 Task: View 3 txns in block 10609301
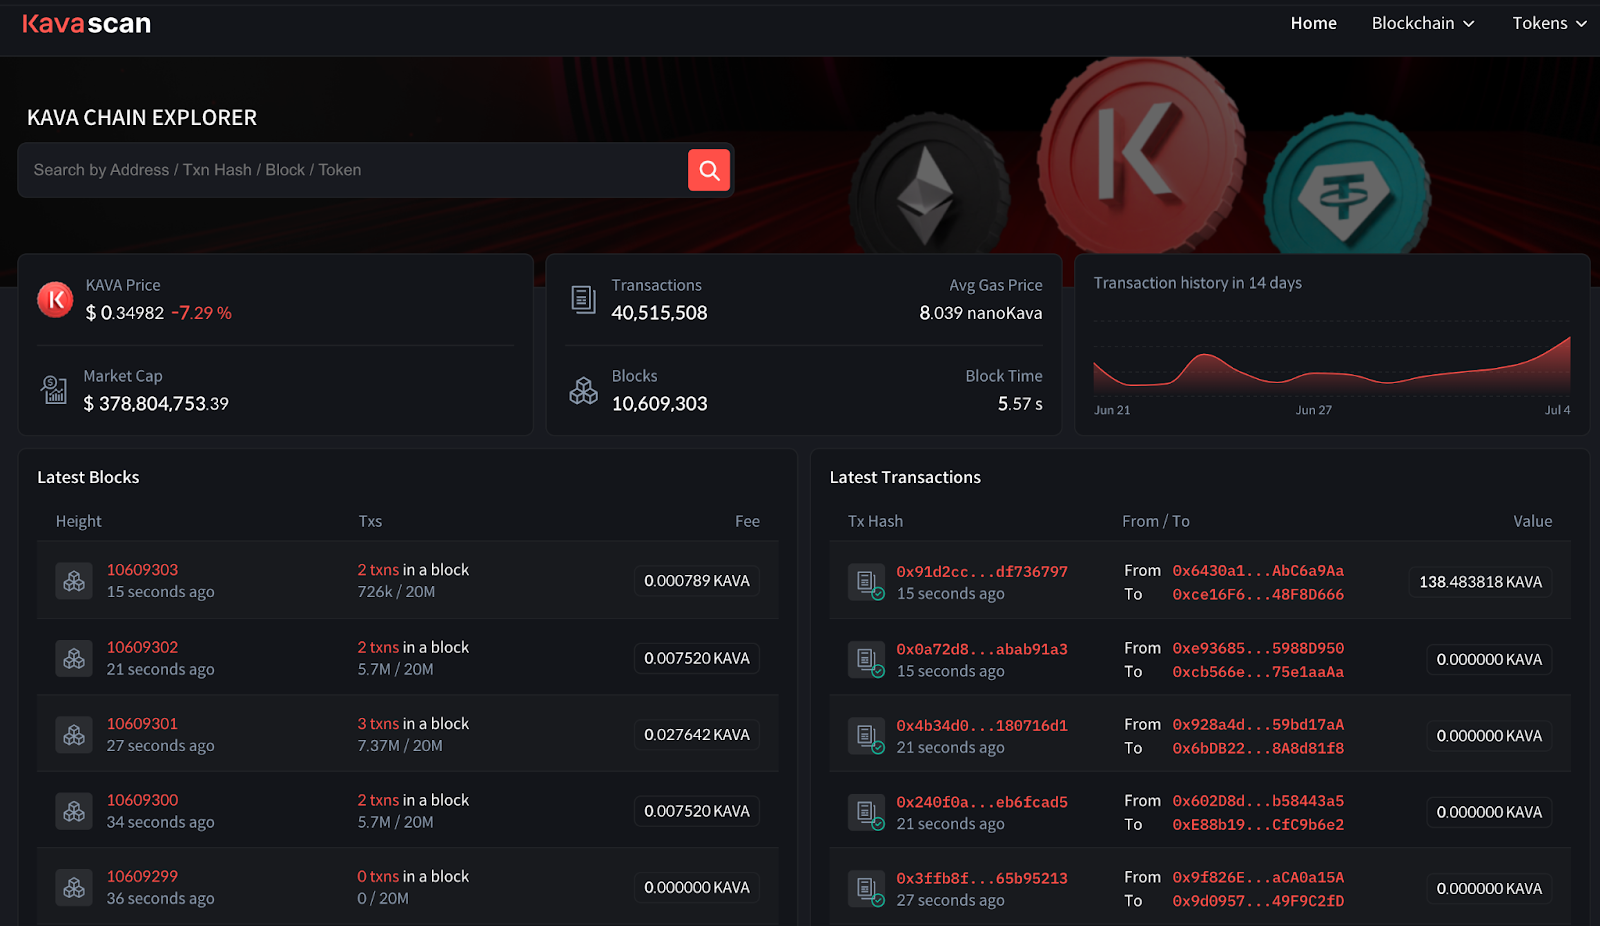coord(378,724)
